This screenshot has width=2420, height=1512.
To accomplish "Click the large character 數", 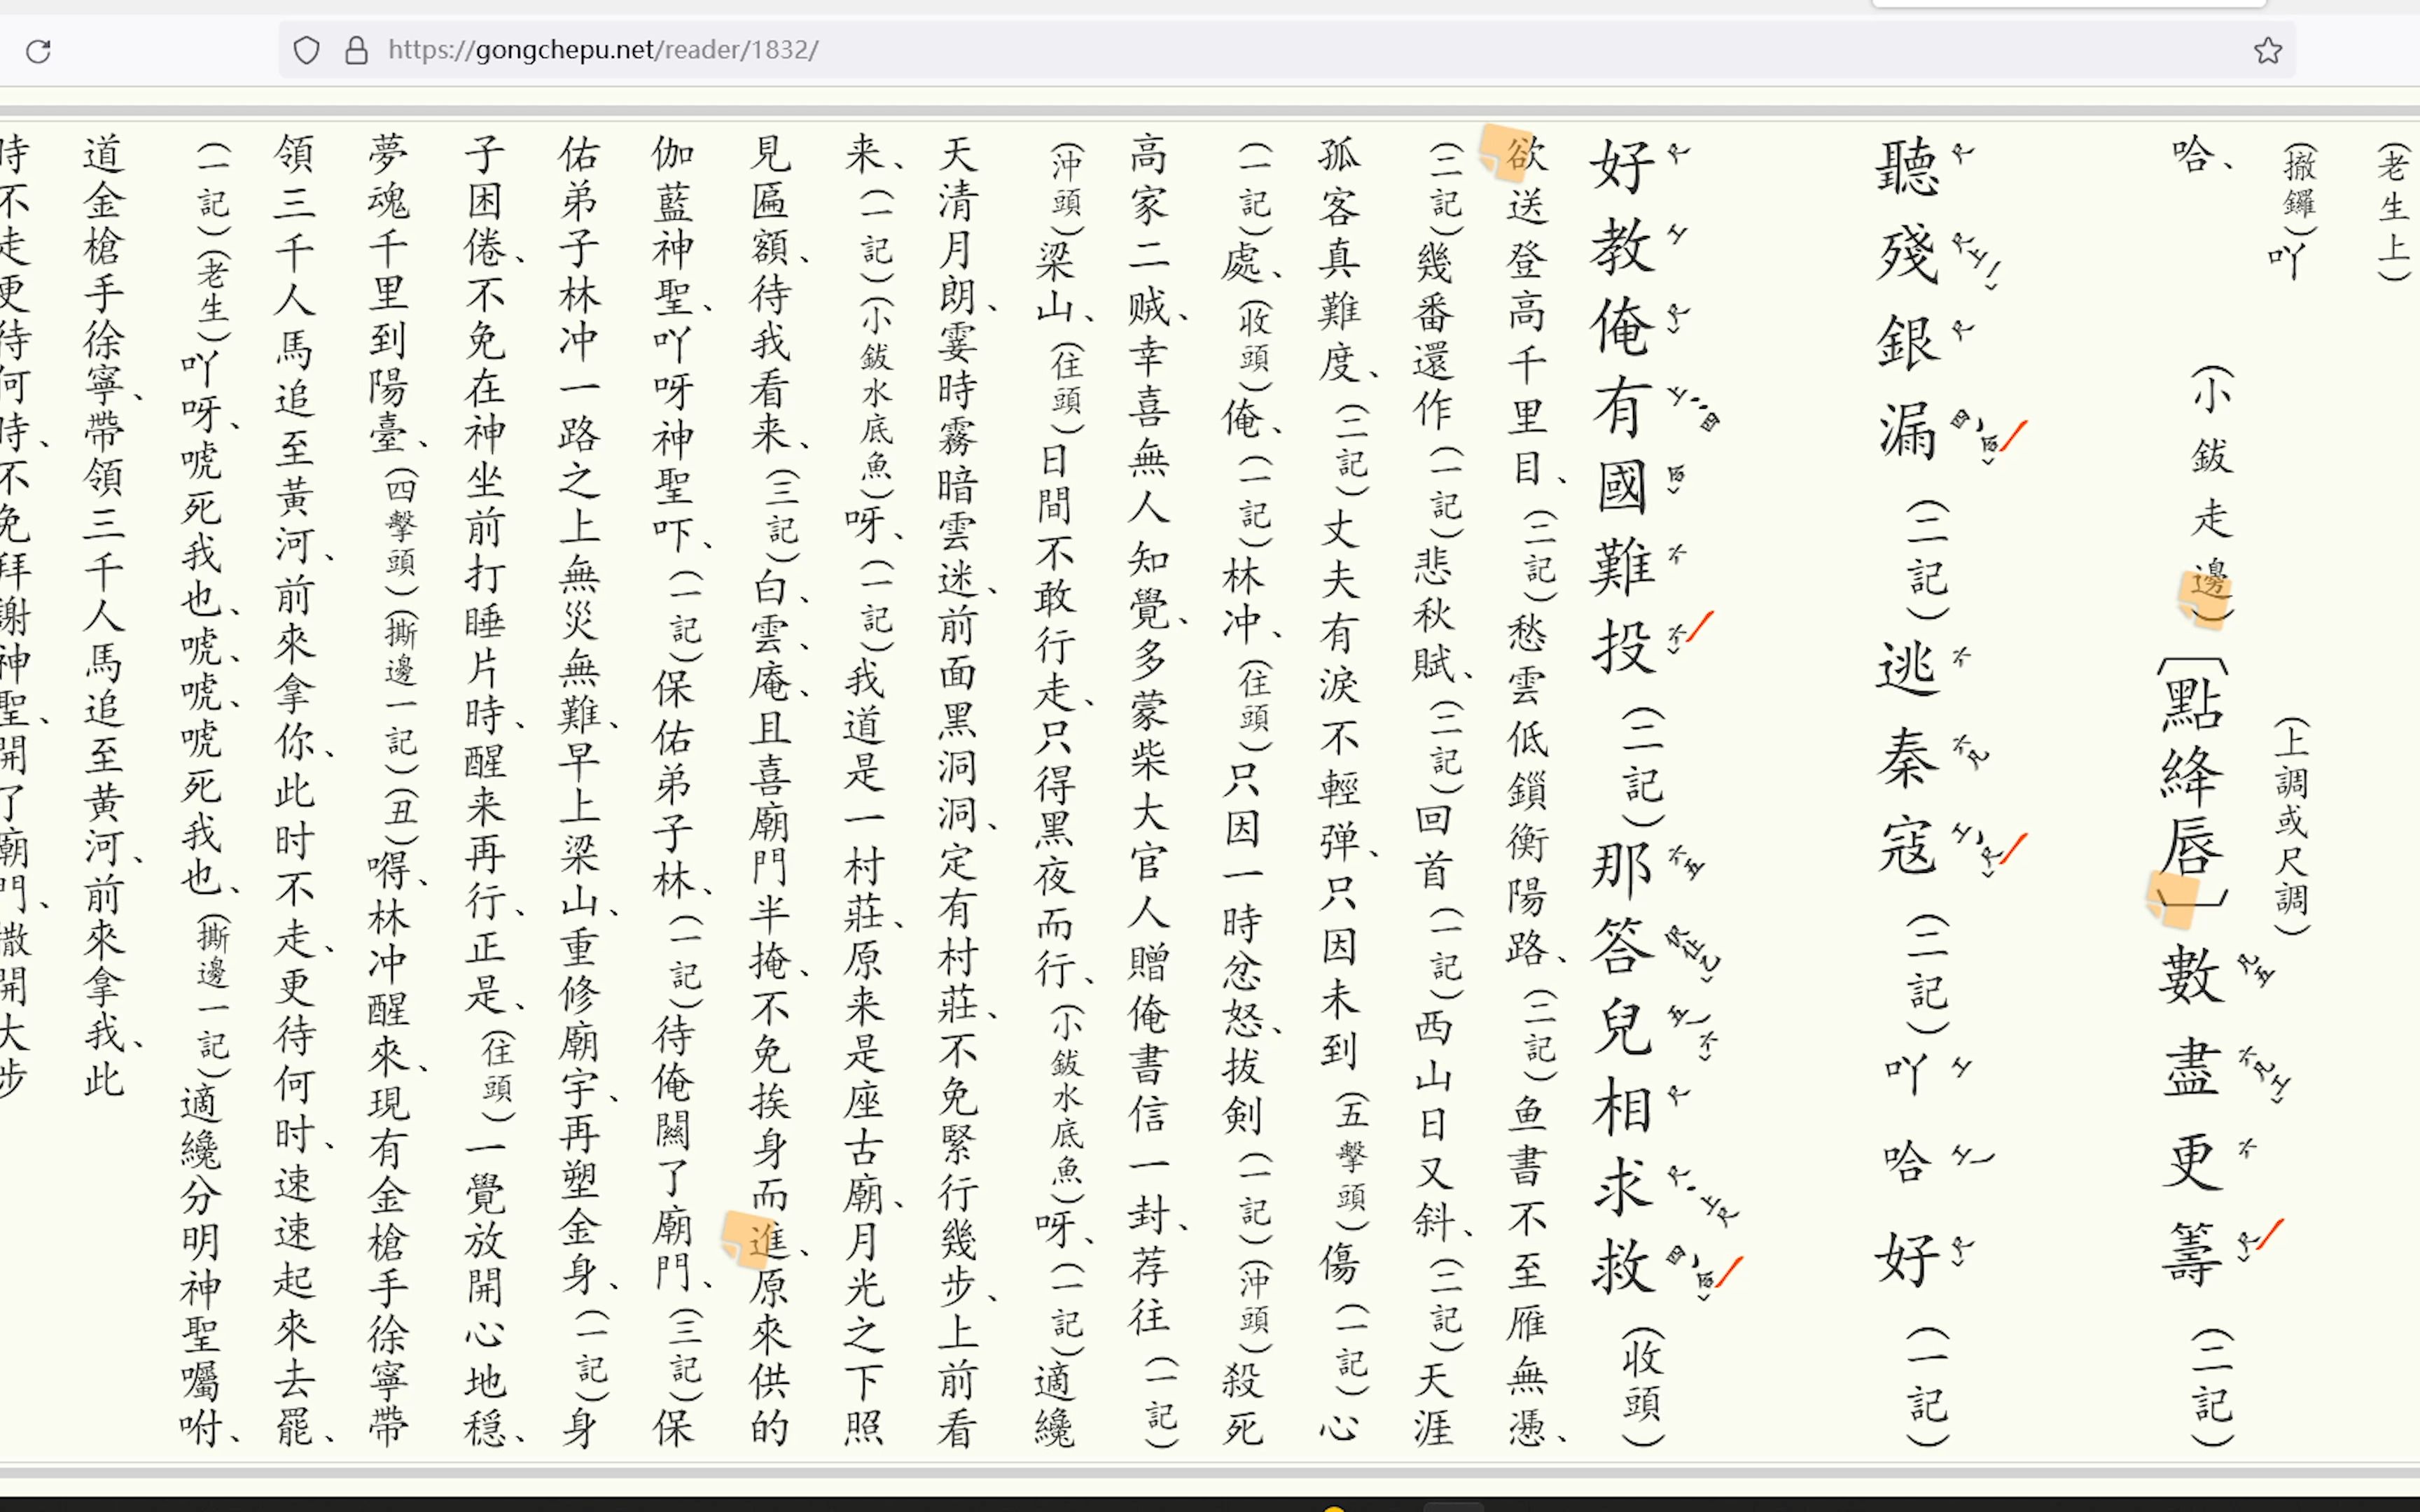I will click(2191, 975).
